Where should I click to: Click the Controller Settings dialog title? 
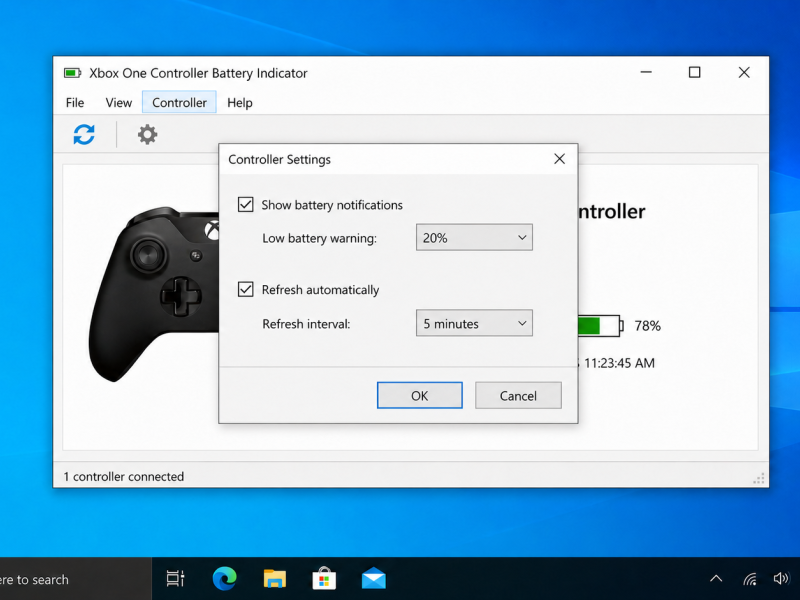(x=280, y=160)
